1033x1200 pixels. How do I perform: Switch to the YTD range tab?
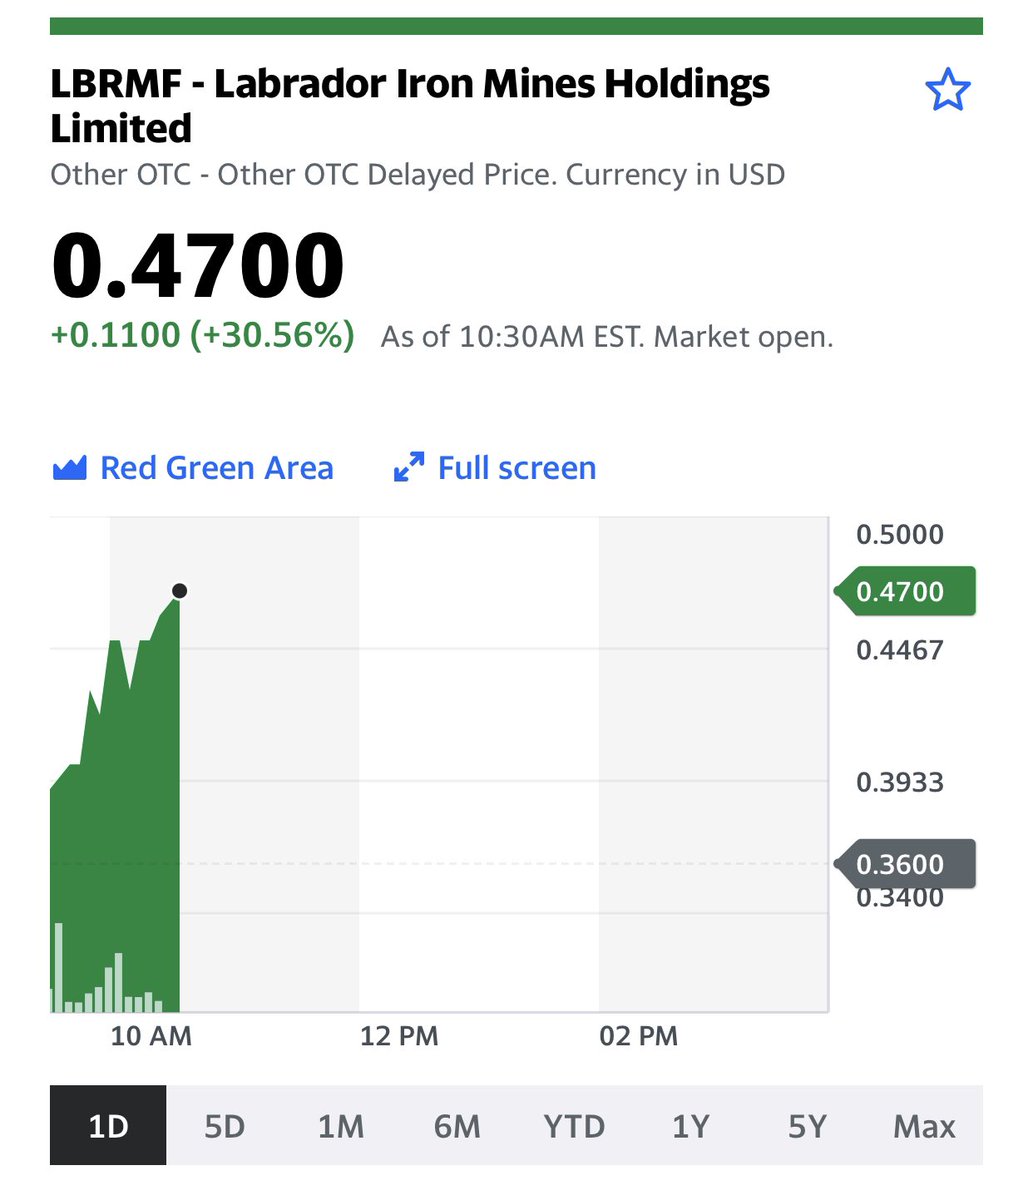tap(574, 1126)
